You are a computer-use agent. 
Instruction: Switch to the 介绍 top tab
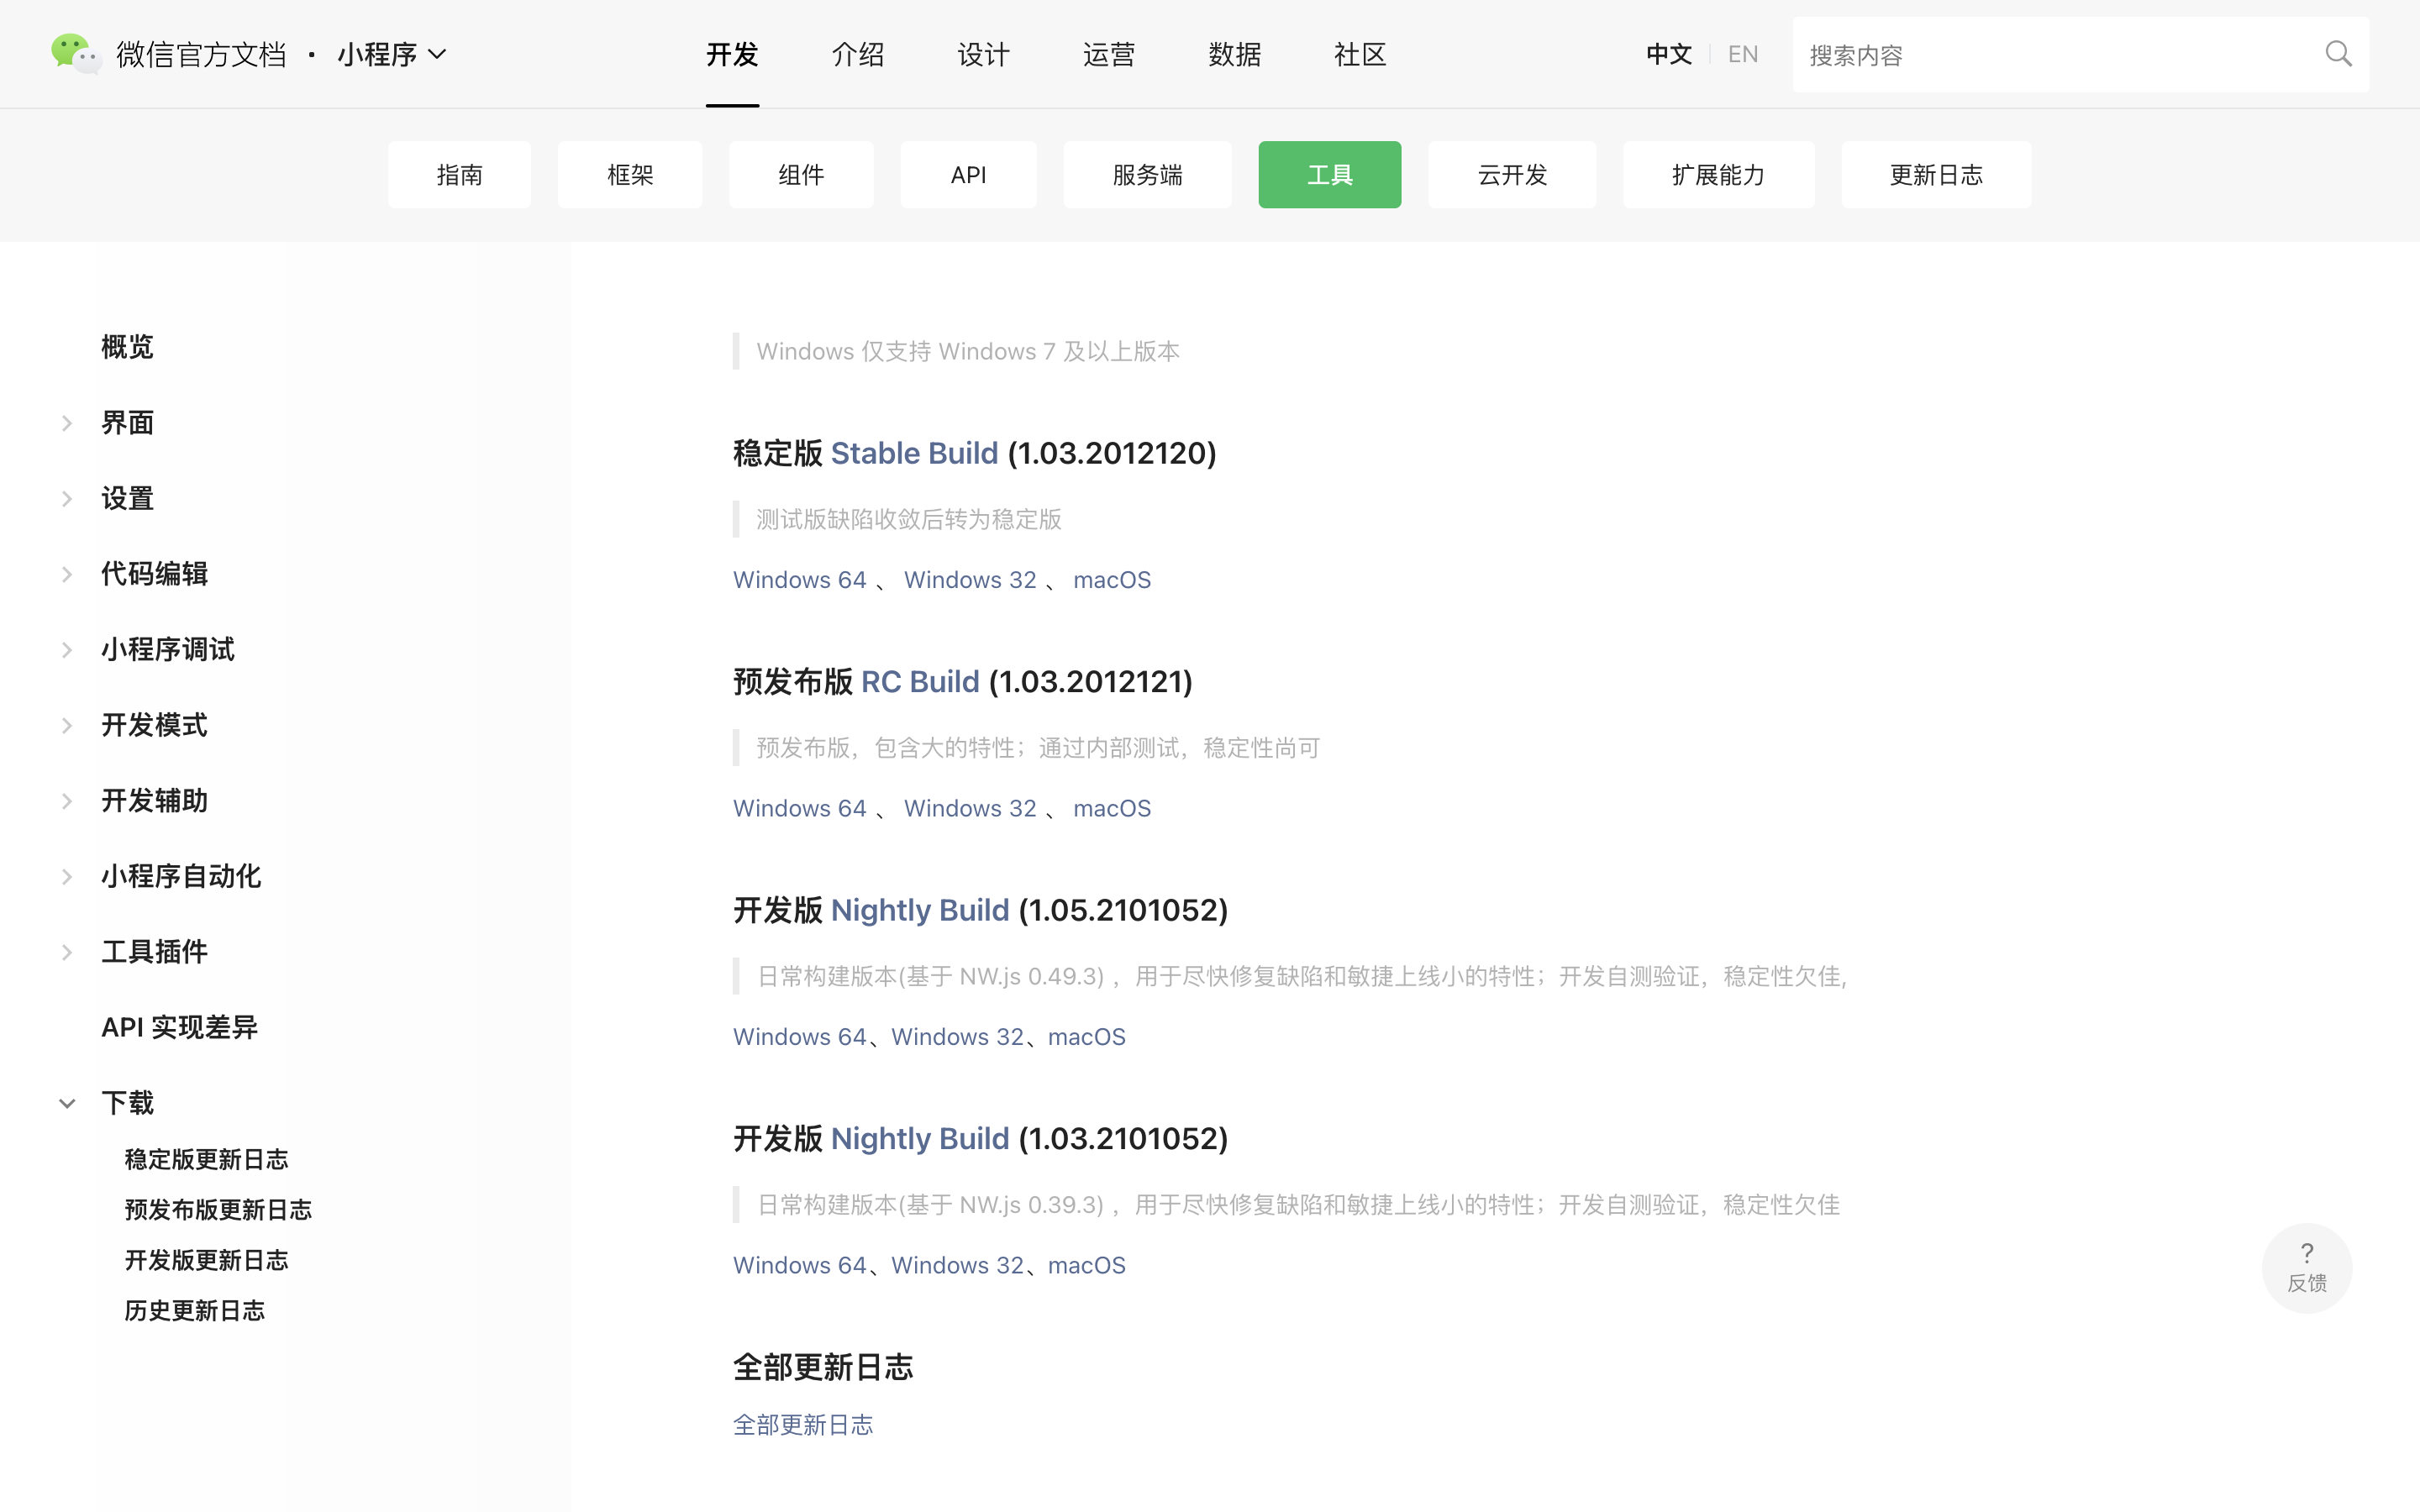point(858,54)
